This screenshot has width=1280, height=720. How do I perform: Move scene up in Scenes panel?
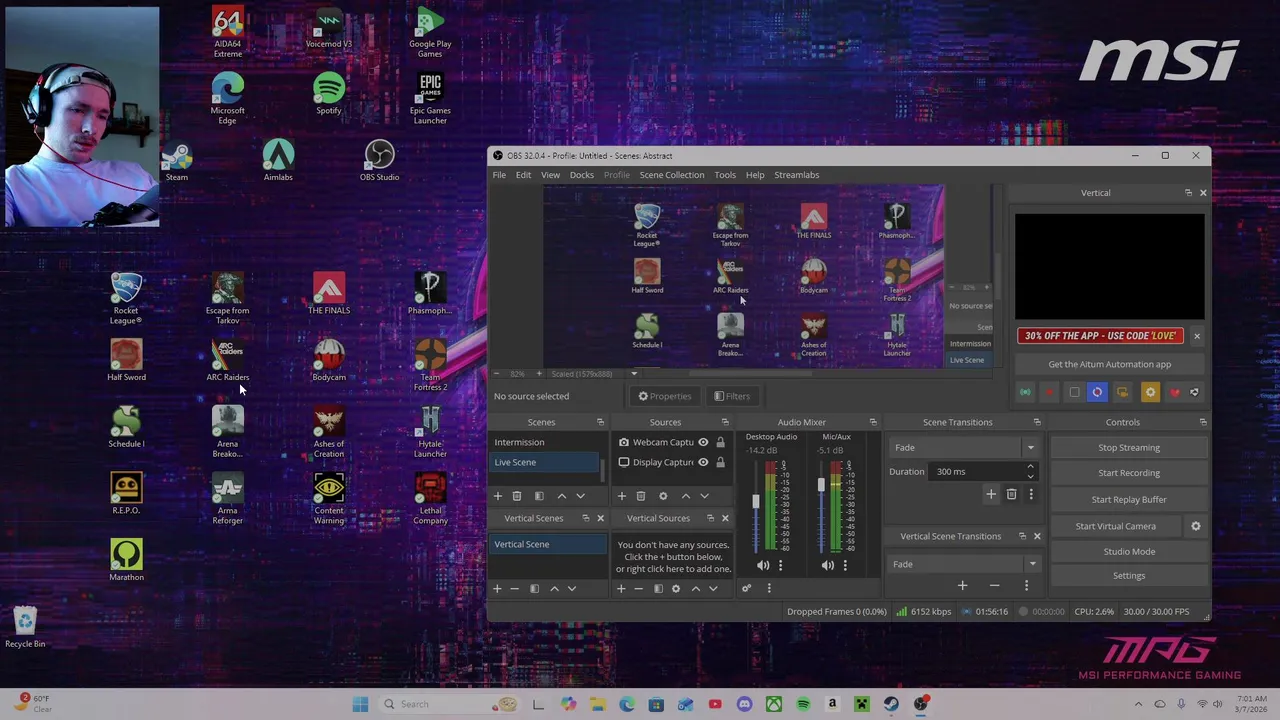(x=561, y=495)
